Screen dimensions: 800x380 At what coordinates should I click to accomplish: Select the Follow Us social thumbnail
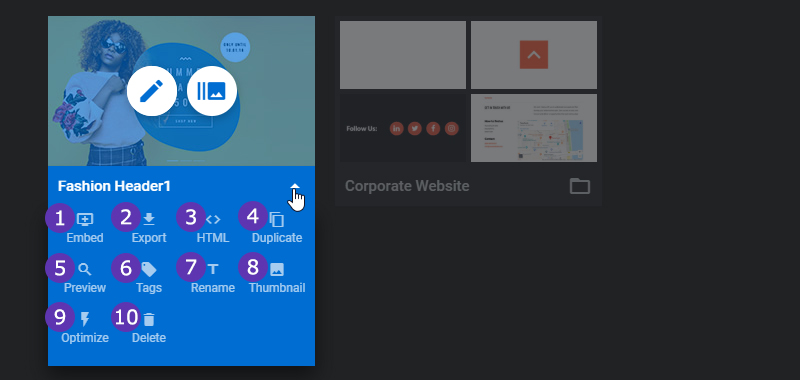point(403,128)
